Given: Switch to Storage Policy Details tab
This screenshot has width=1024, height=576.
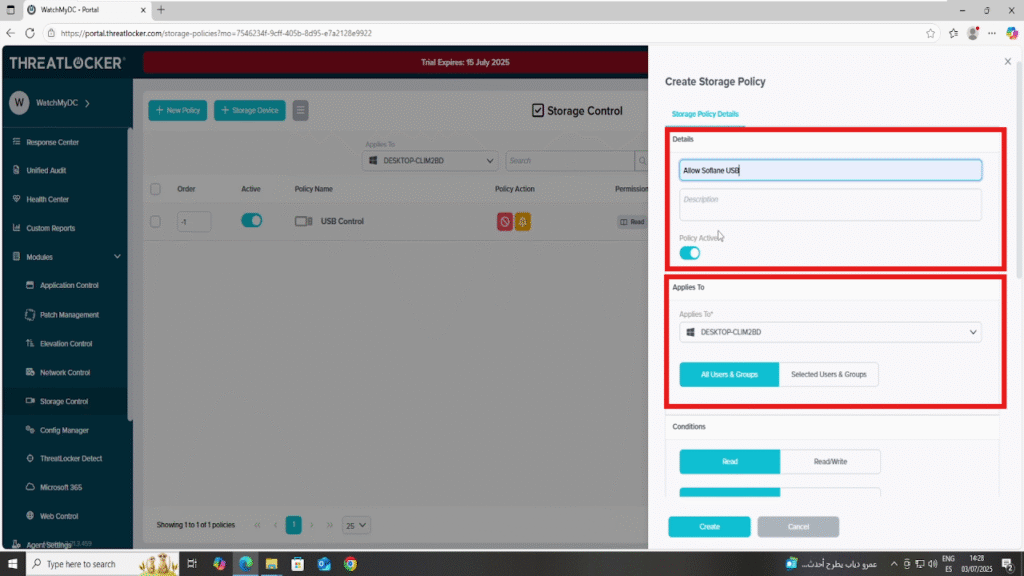Looking at the screenshot, I should click(705, 114).
